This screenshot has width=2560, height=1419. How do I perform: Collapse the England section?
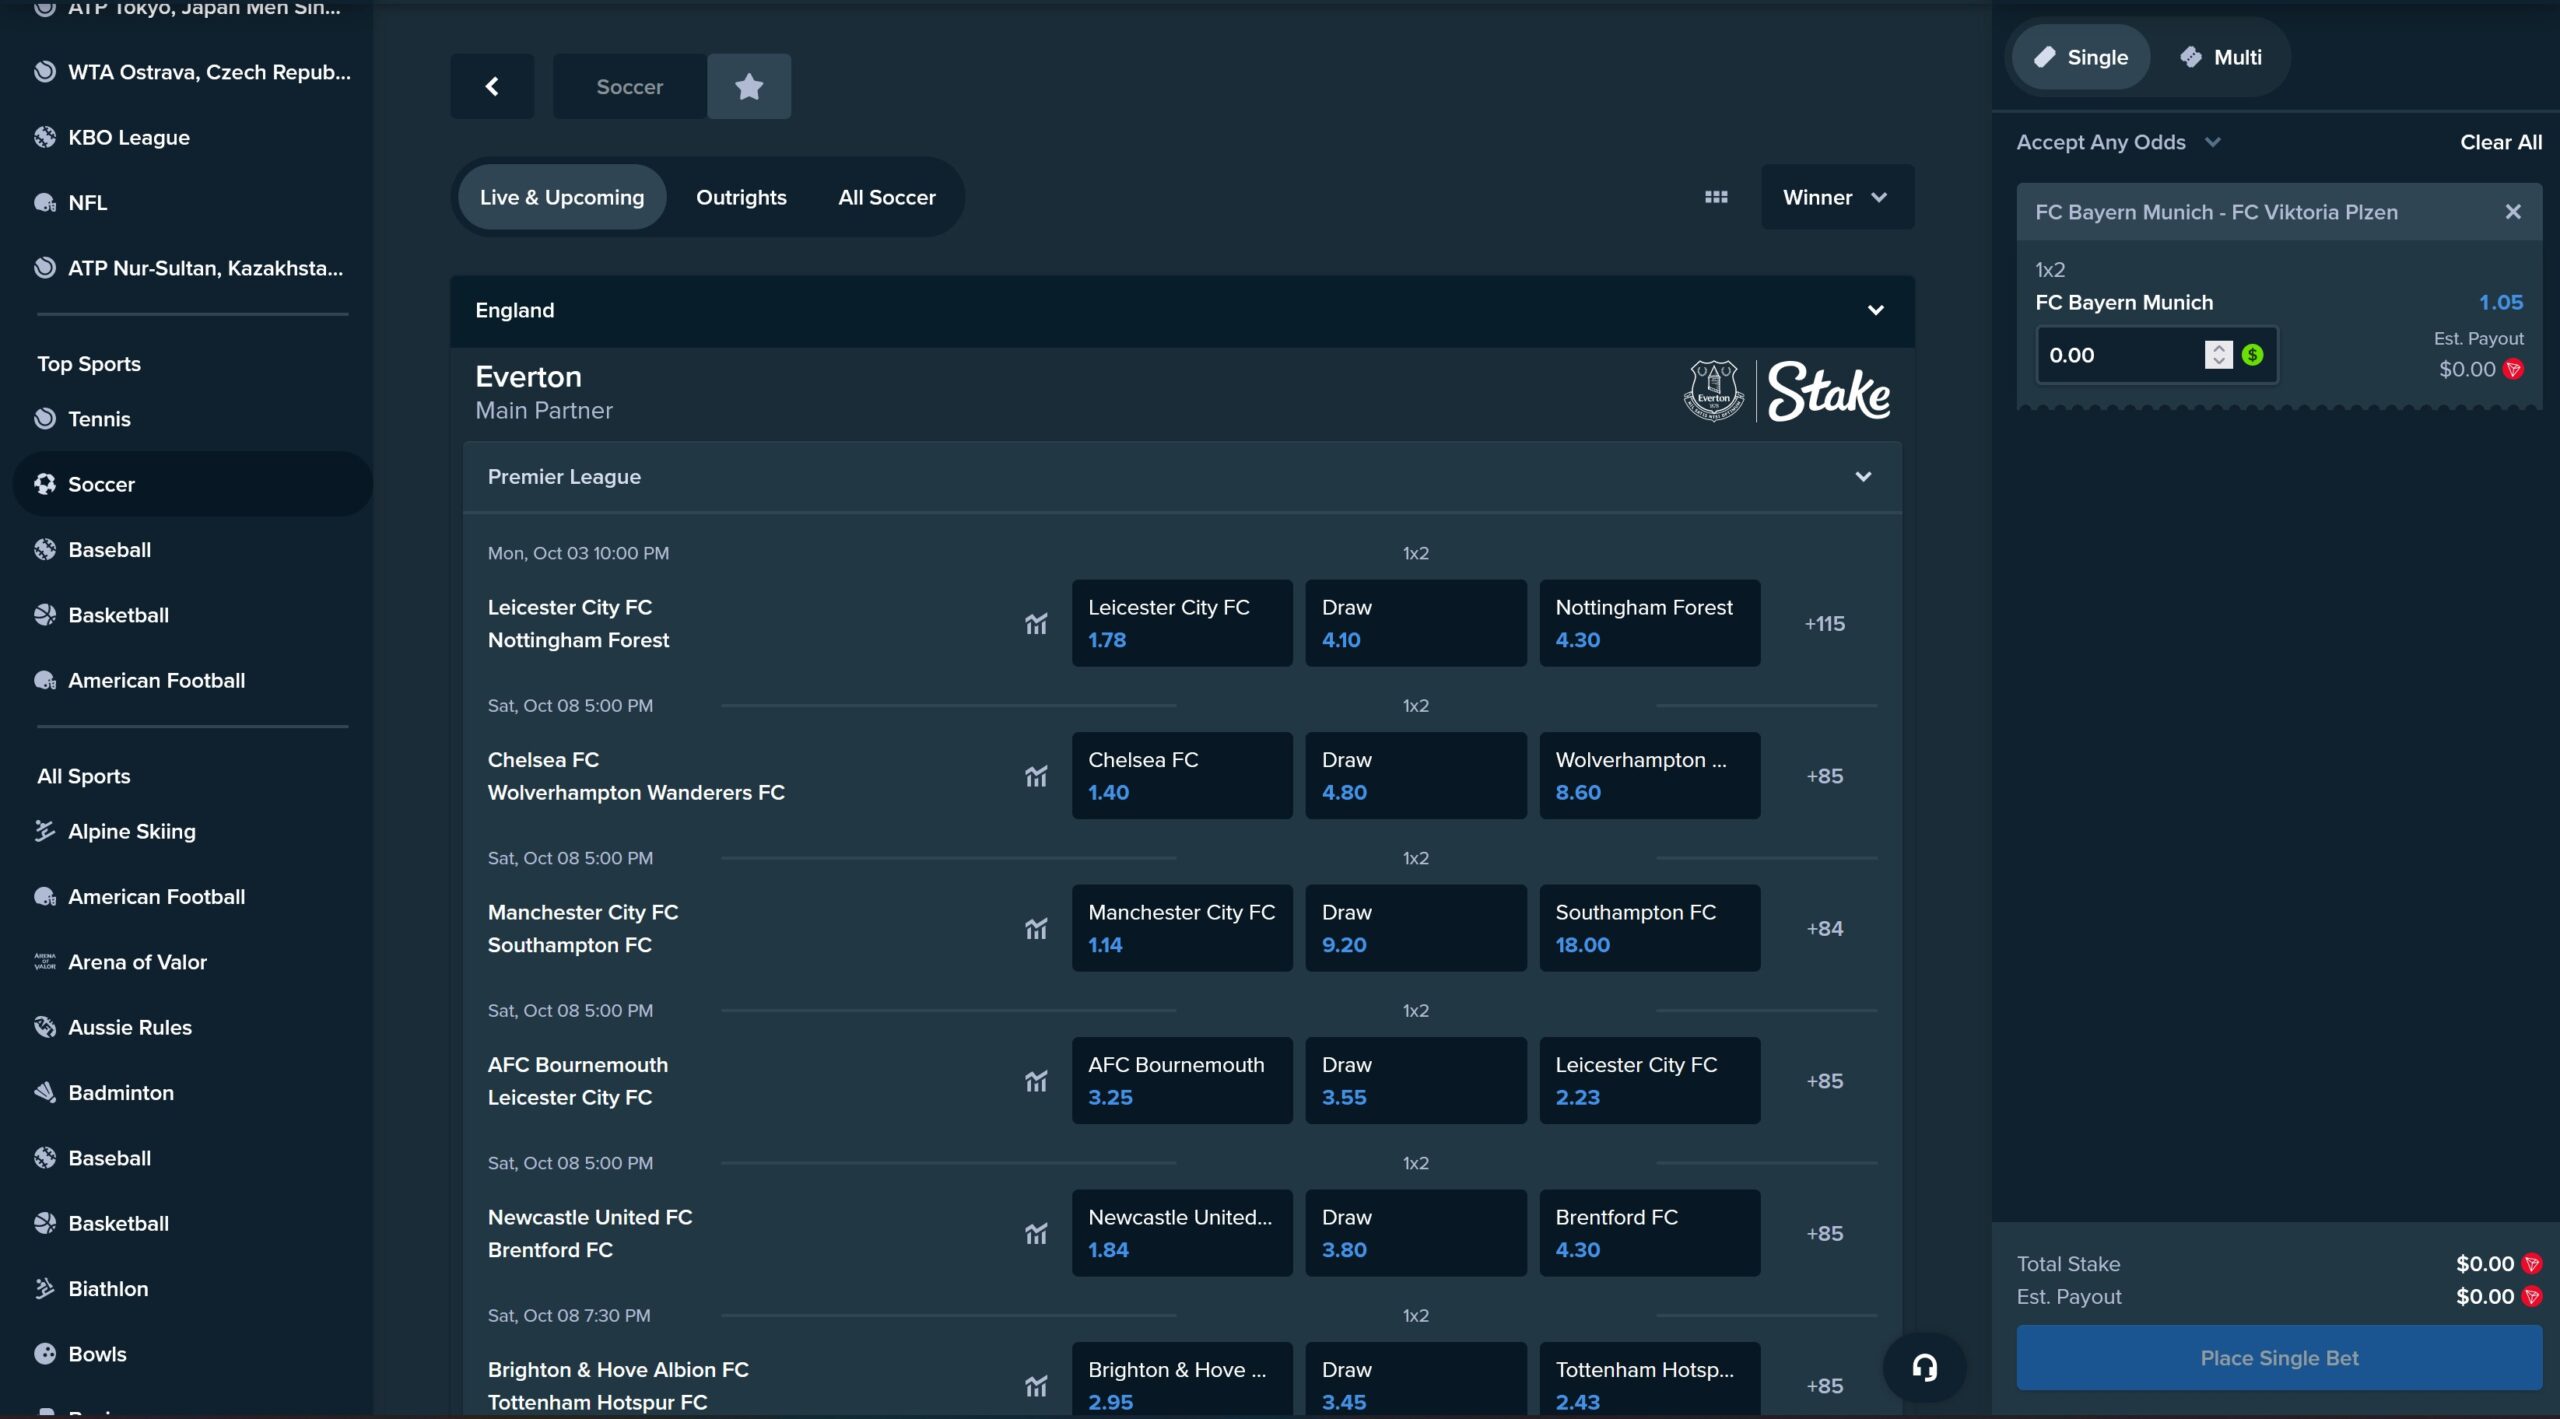(1182, 311)
